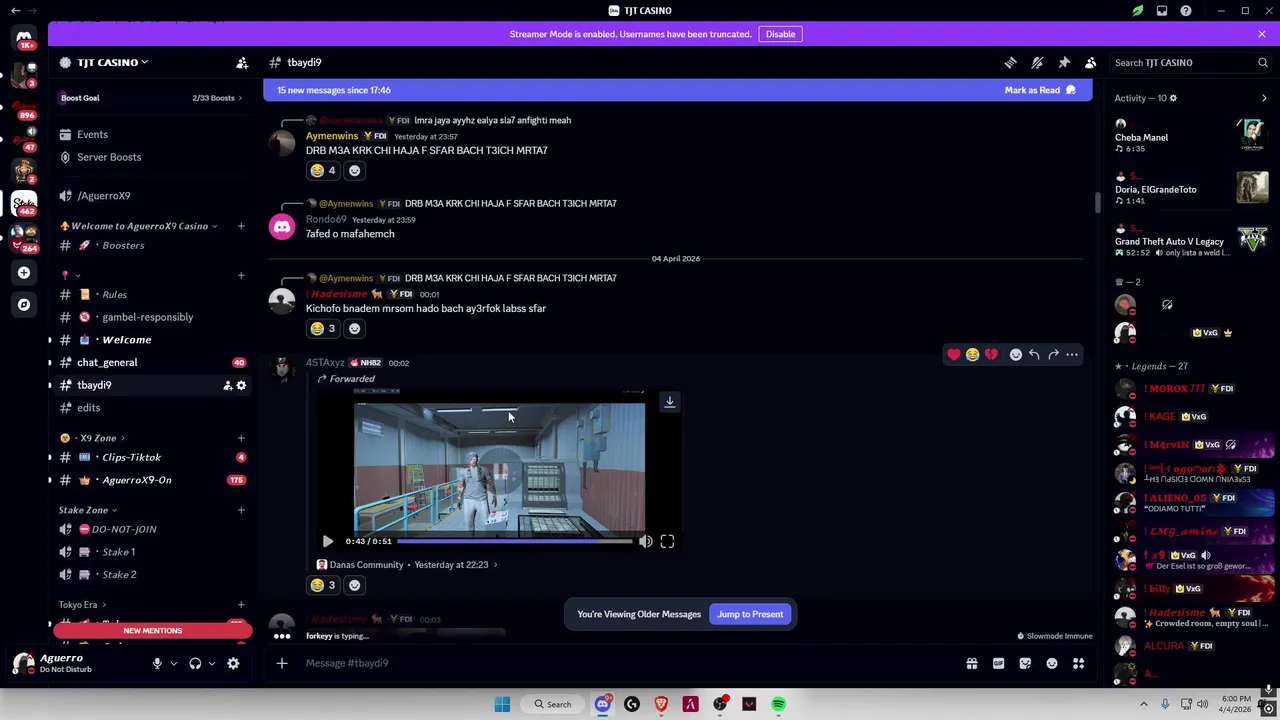
Task: Expand the Activity panel chevron
Action: tap(1264, 98)
